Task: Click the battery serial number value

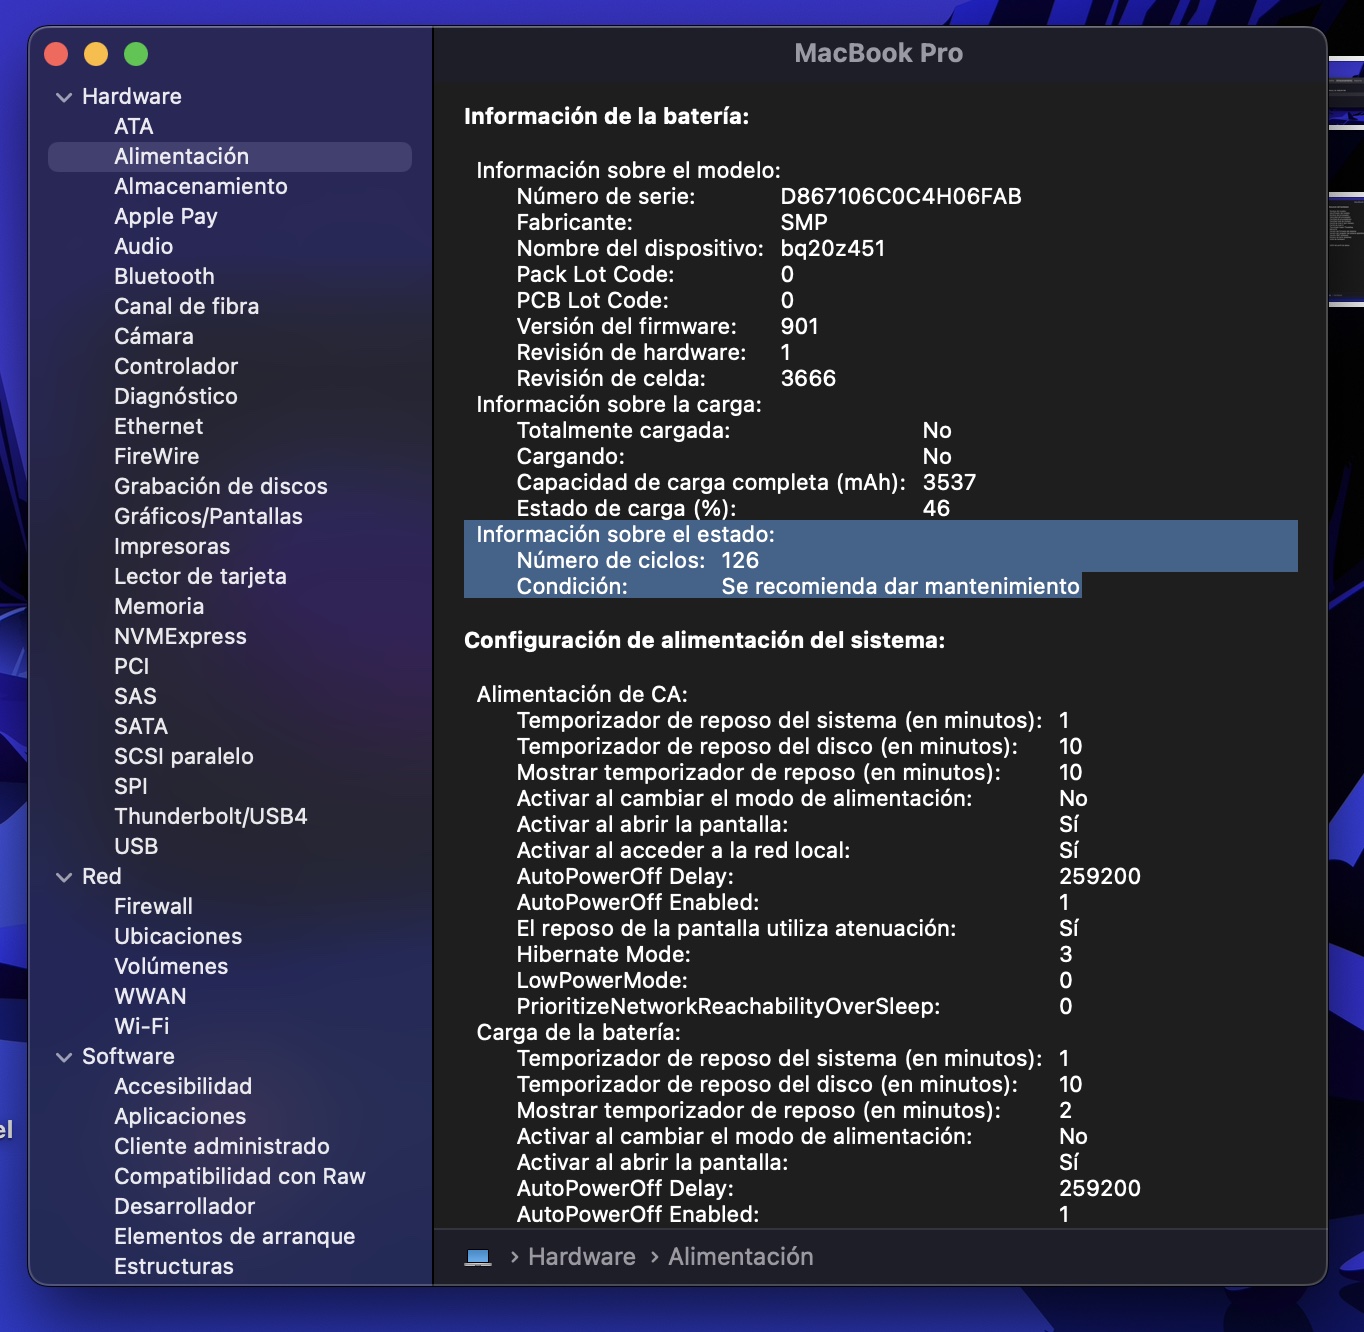Action: tap(900, 197)
